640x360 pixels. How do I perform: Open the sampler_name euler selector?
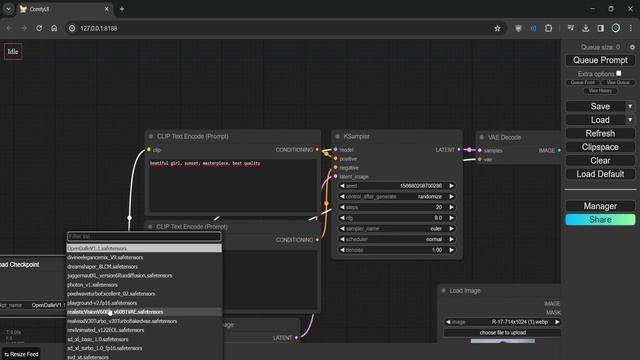tap(397, 229)
